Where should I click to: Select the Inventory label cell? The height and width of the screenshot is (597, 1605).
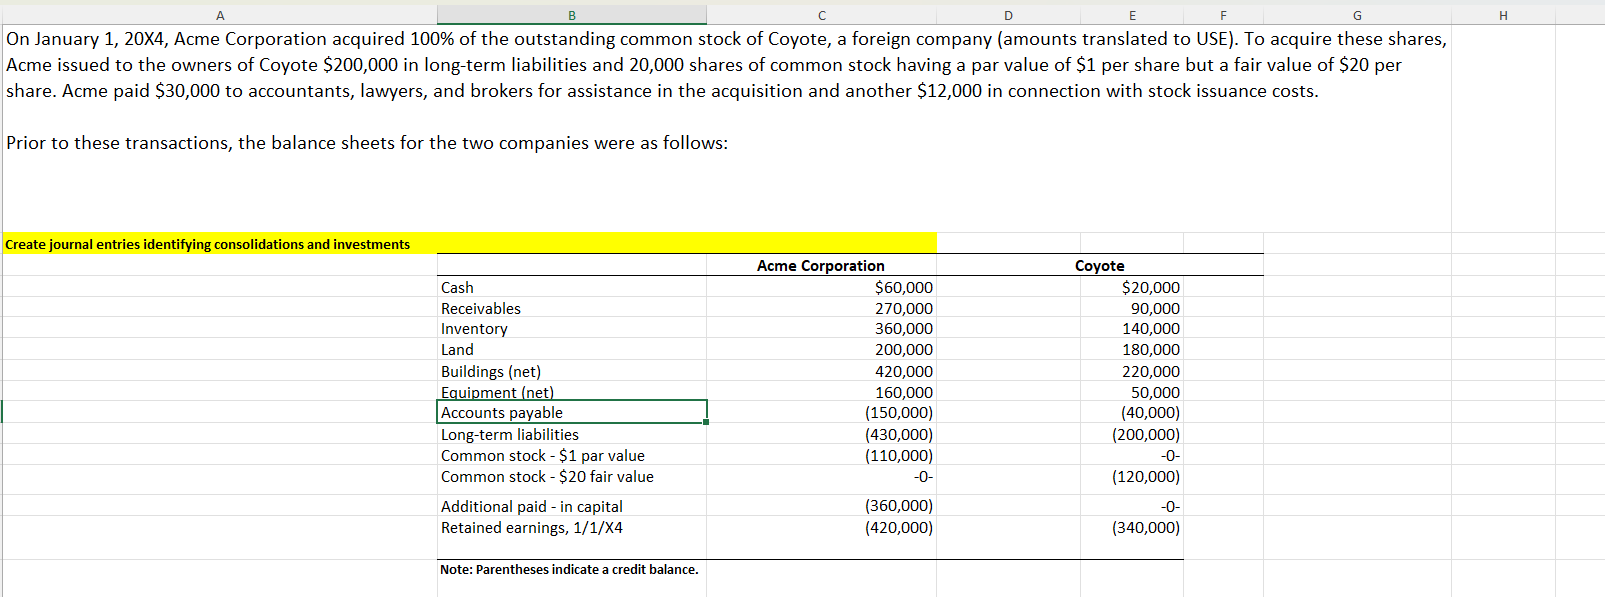point(572,328)
